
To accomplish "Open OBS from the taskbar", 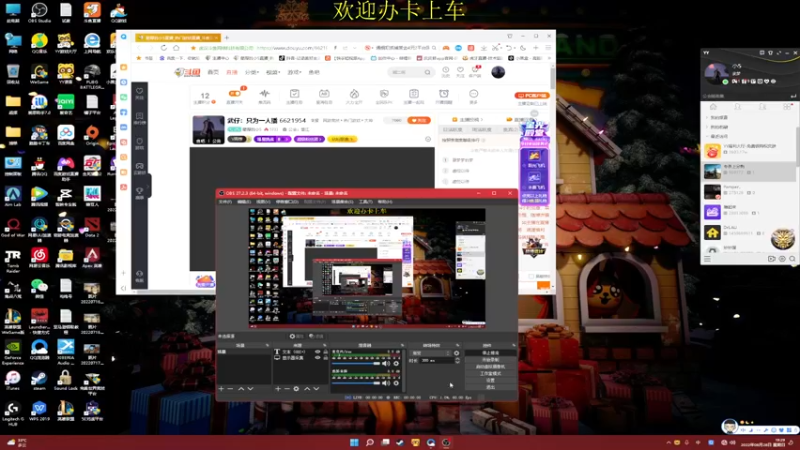I will 446,442.
